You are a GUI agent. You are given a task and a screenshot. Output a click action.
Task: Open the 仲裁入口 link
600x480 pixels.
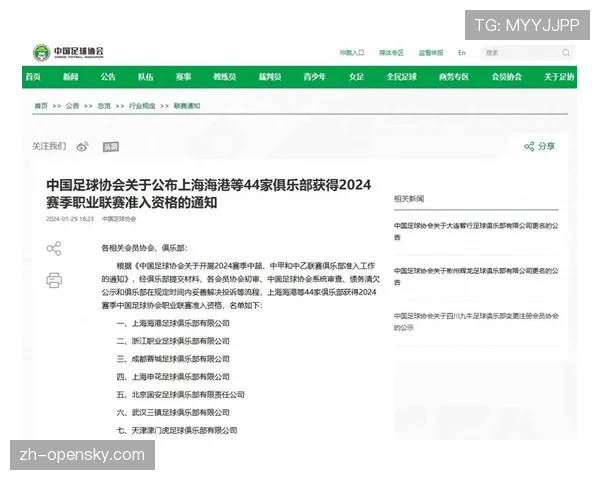click(x=352, y=52)
